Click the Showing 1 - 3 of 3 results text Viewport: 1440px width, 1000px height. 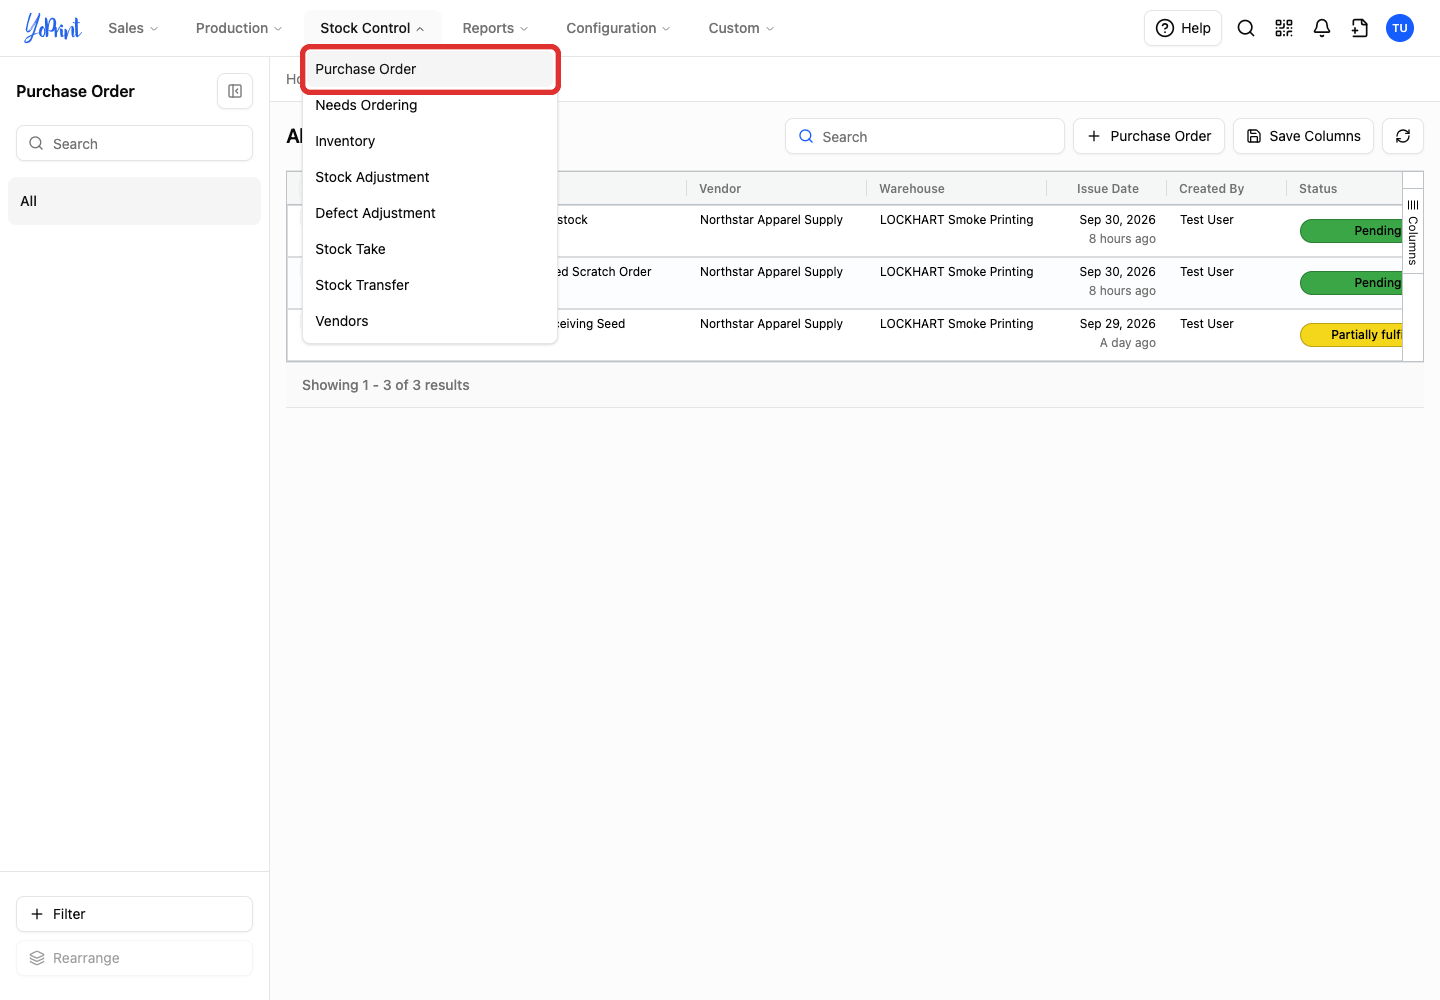tap(386, 385)
